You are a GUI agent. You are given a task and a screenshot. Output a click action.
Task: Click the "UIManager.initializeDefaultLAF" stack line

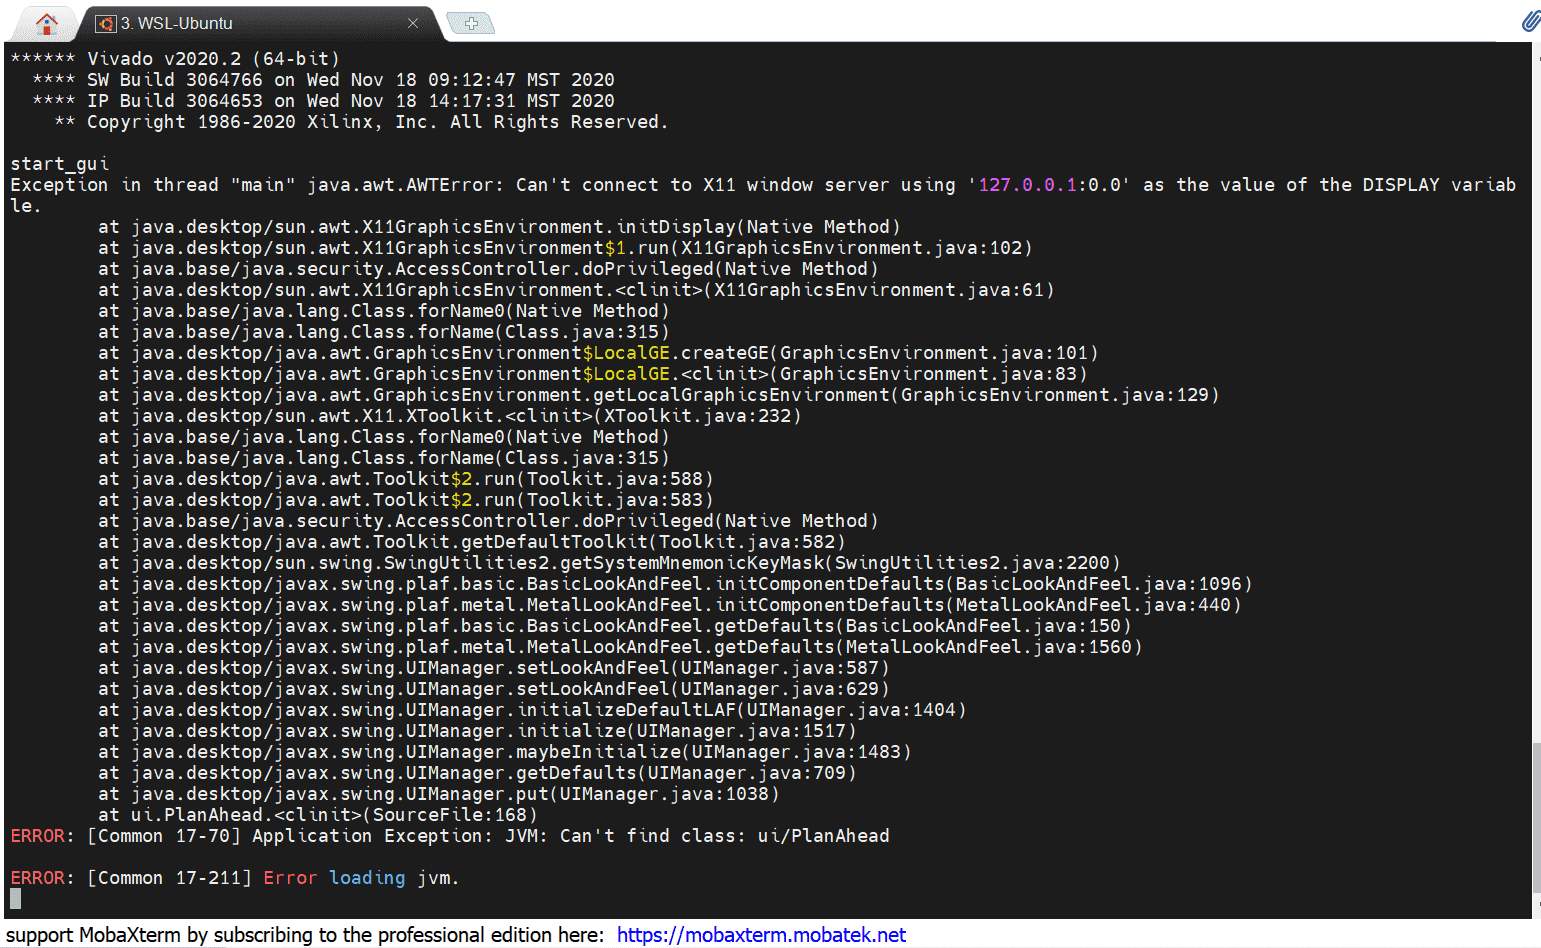(x=532, y=710)
